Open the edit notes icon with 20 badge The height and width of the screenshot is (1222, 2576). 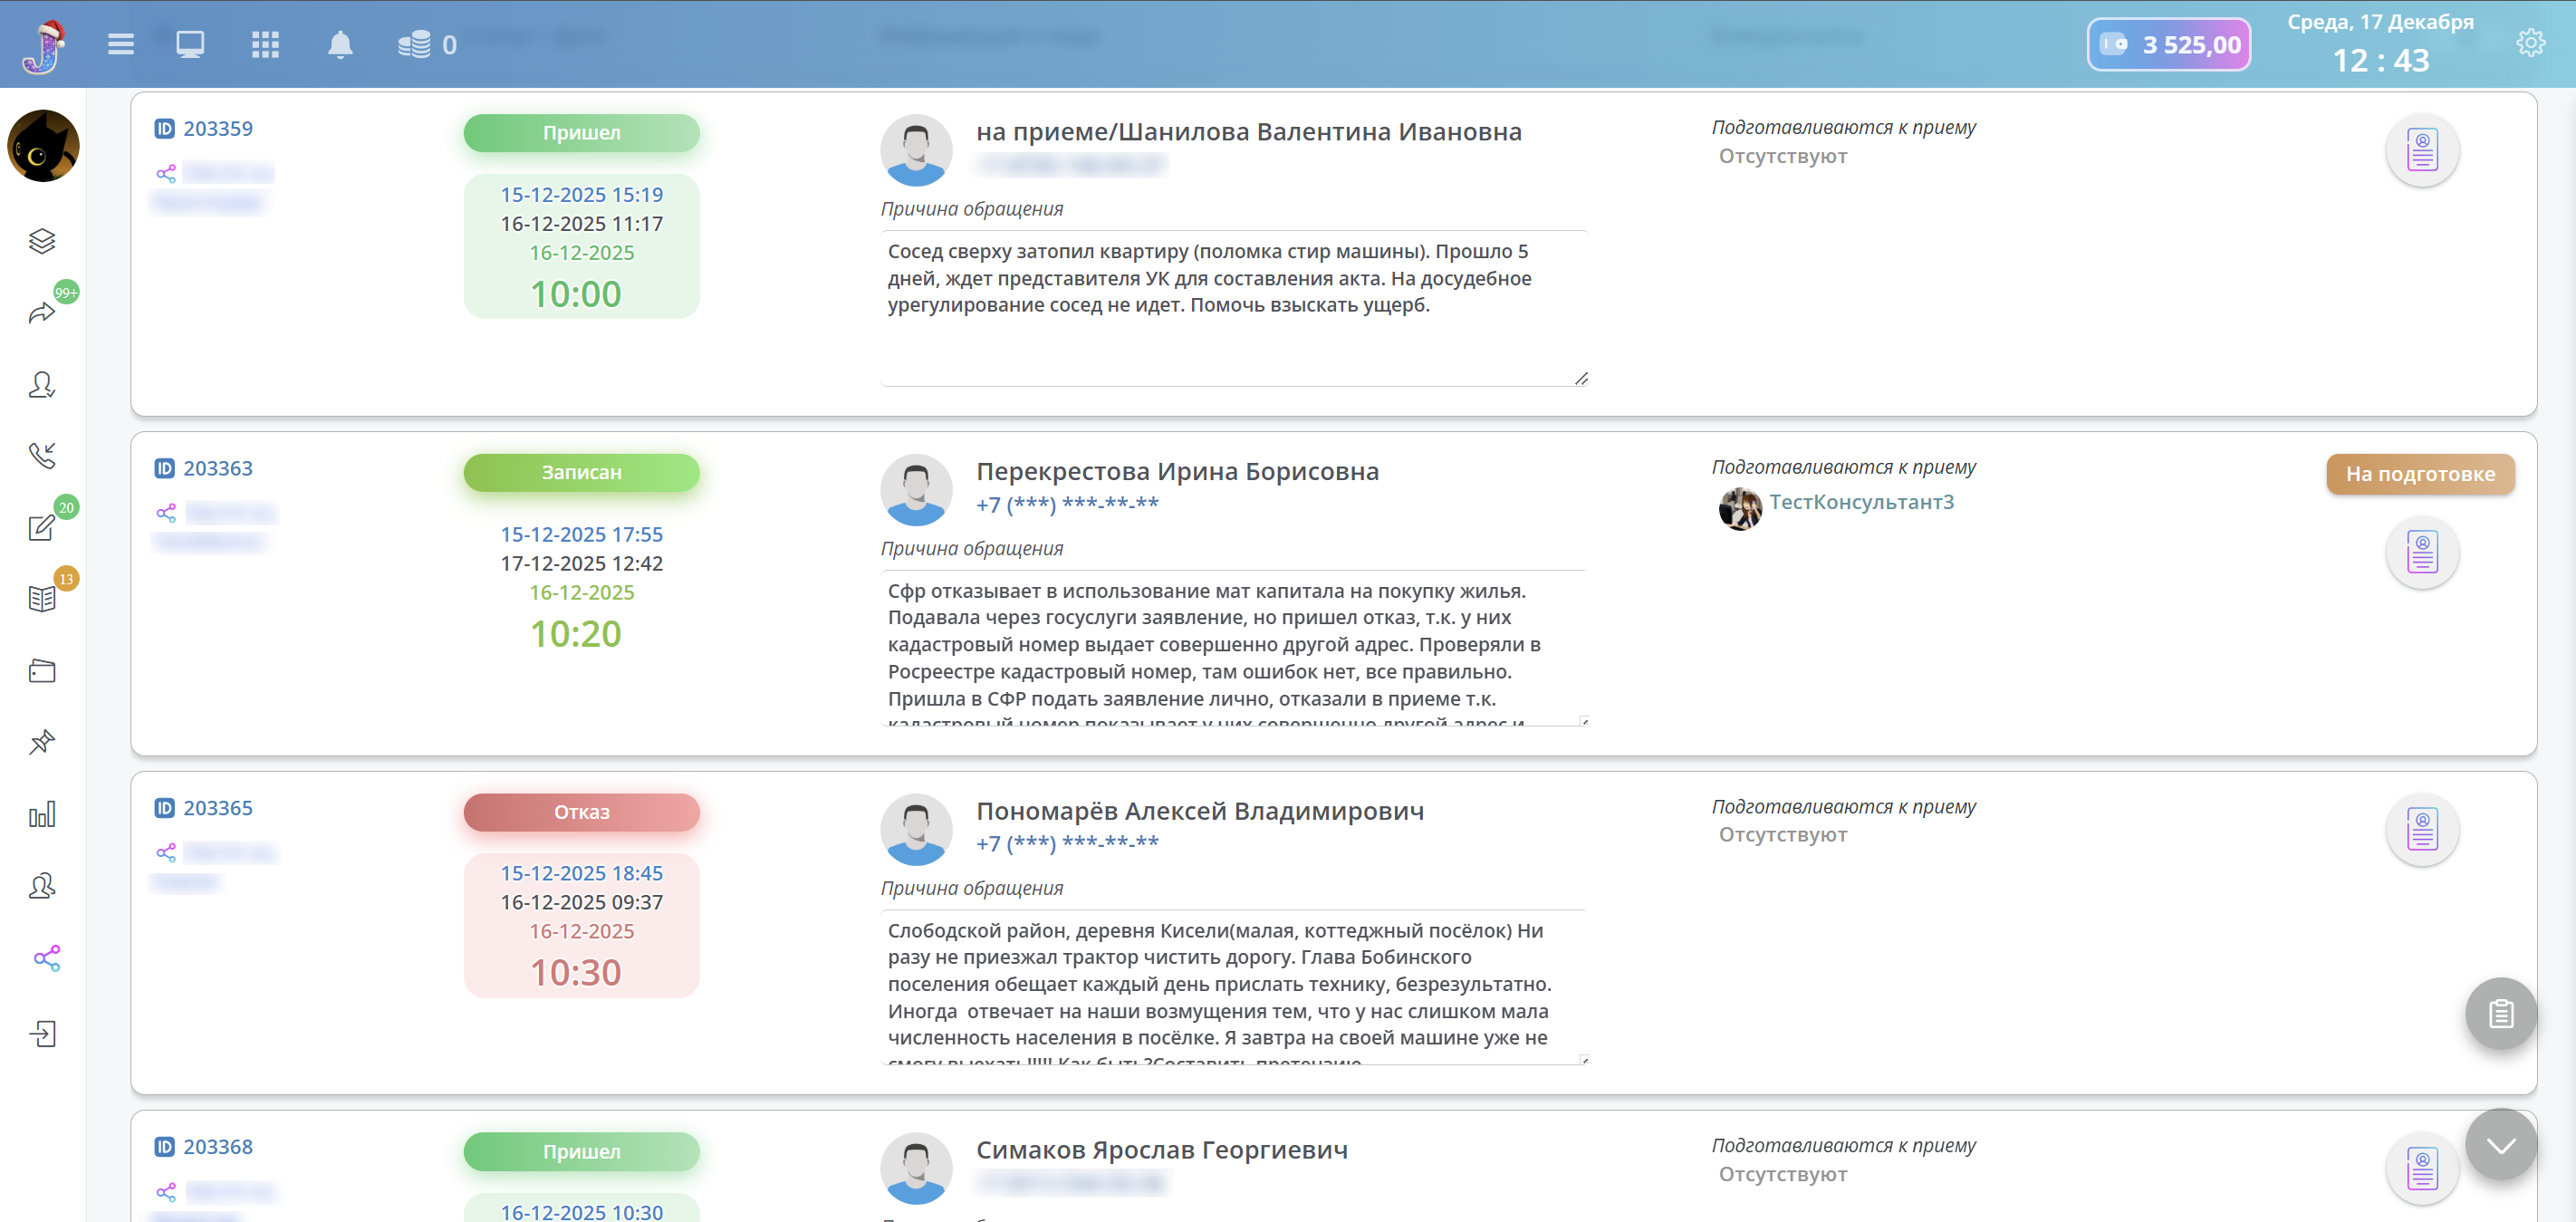42,527
